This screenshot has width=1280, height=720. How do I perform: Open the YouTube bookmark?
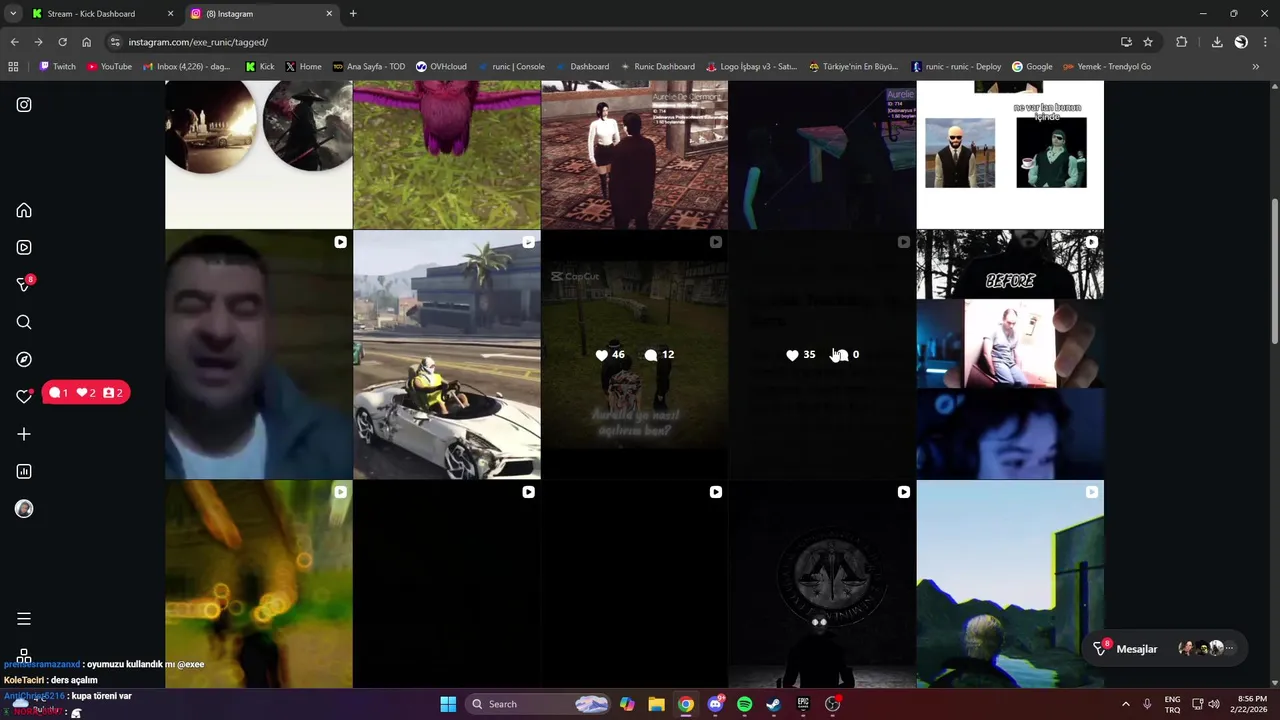point(109,67)
